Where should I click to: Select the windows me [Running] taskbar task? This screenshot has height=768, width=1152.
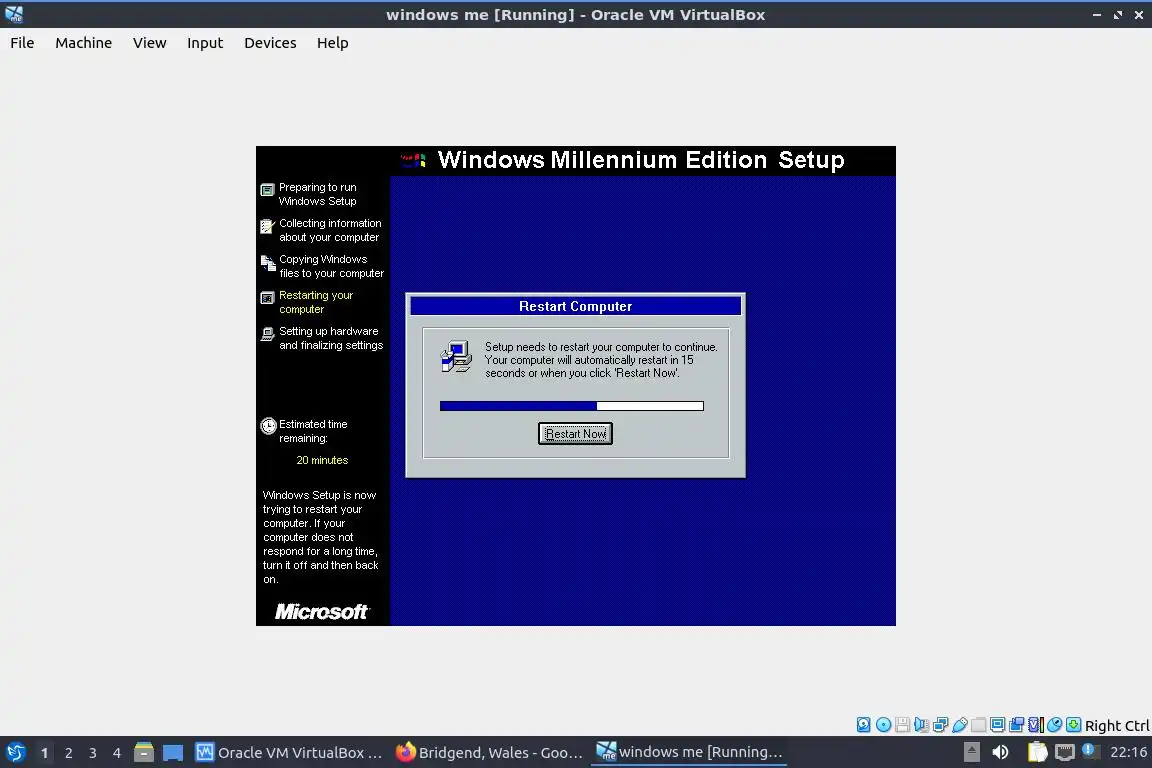coord(689,753)
